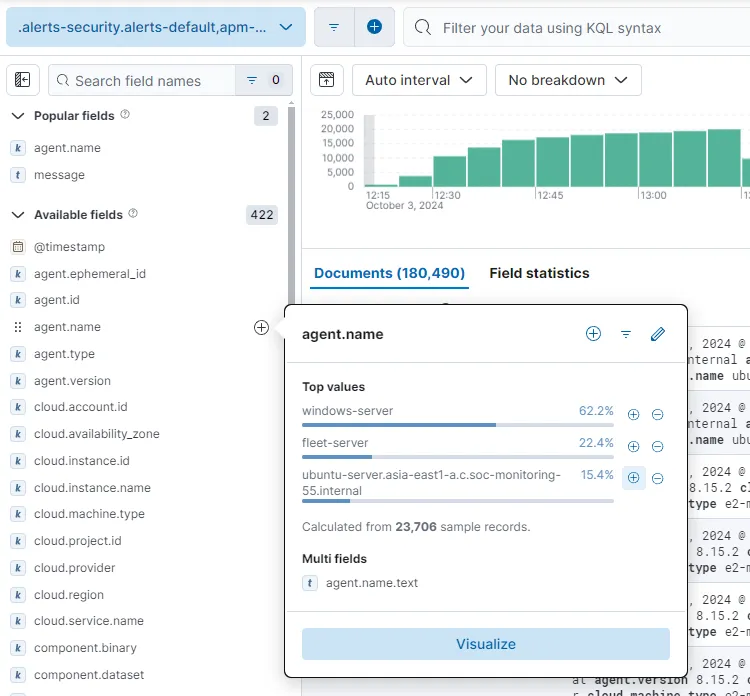
Task: Click the Visualize button
Action: pos(486,644)
